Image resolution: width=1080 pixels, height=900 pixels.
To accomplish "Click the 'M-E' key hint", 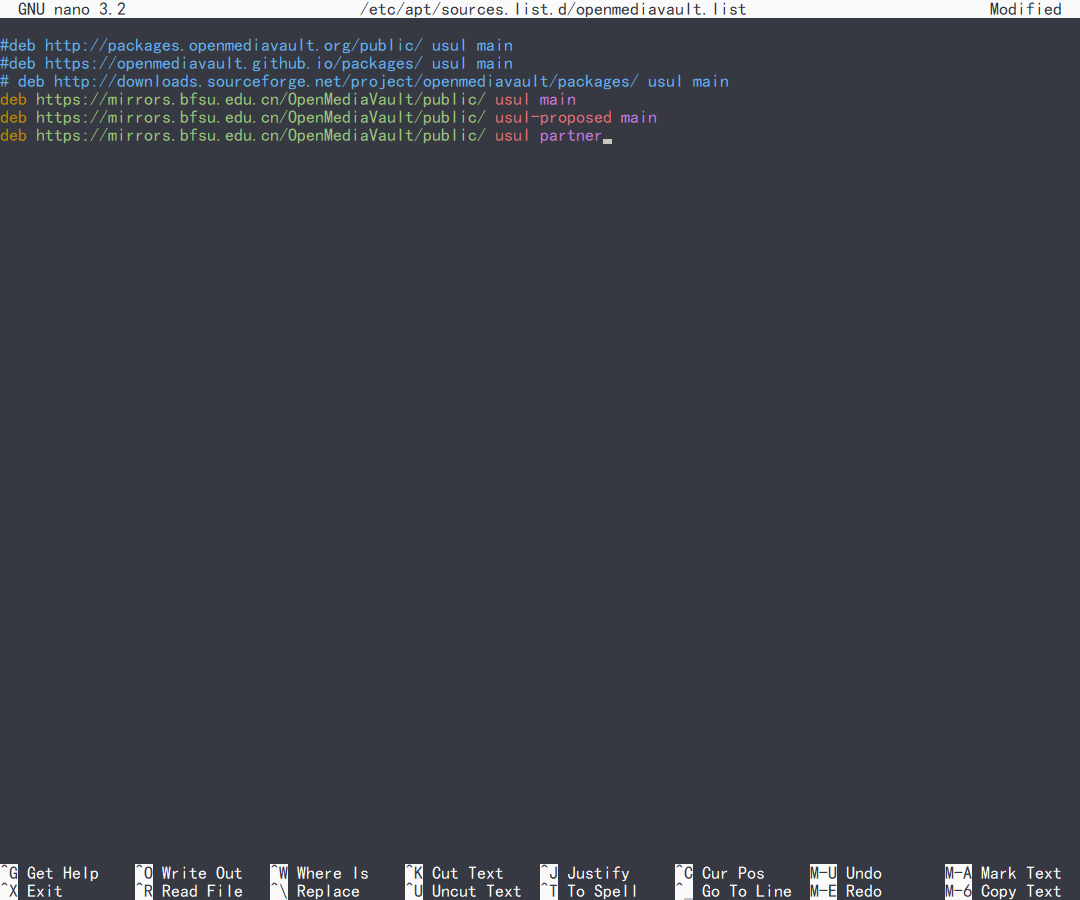I will tap(823, 891).
